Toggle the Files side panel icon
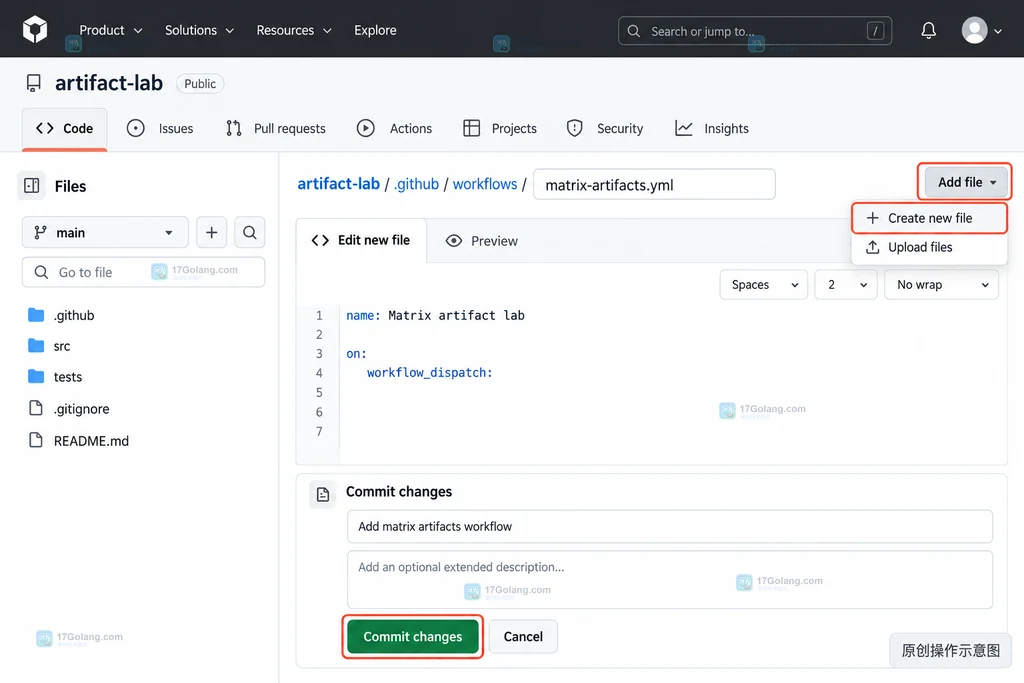The image size is (1024, 683). (31, 186)
